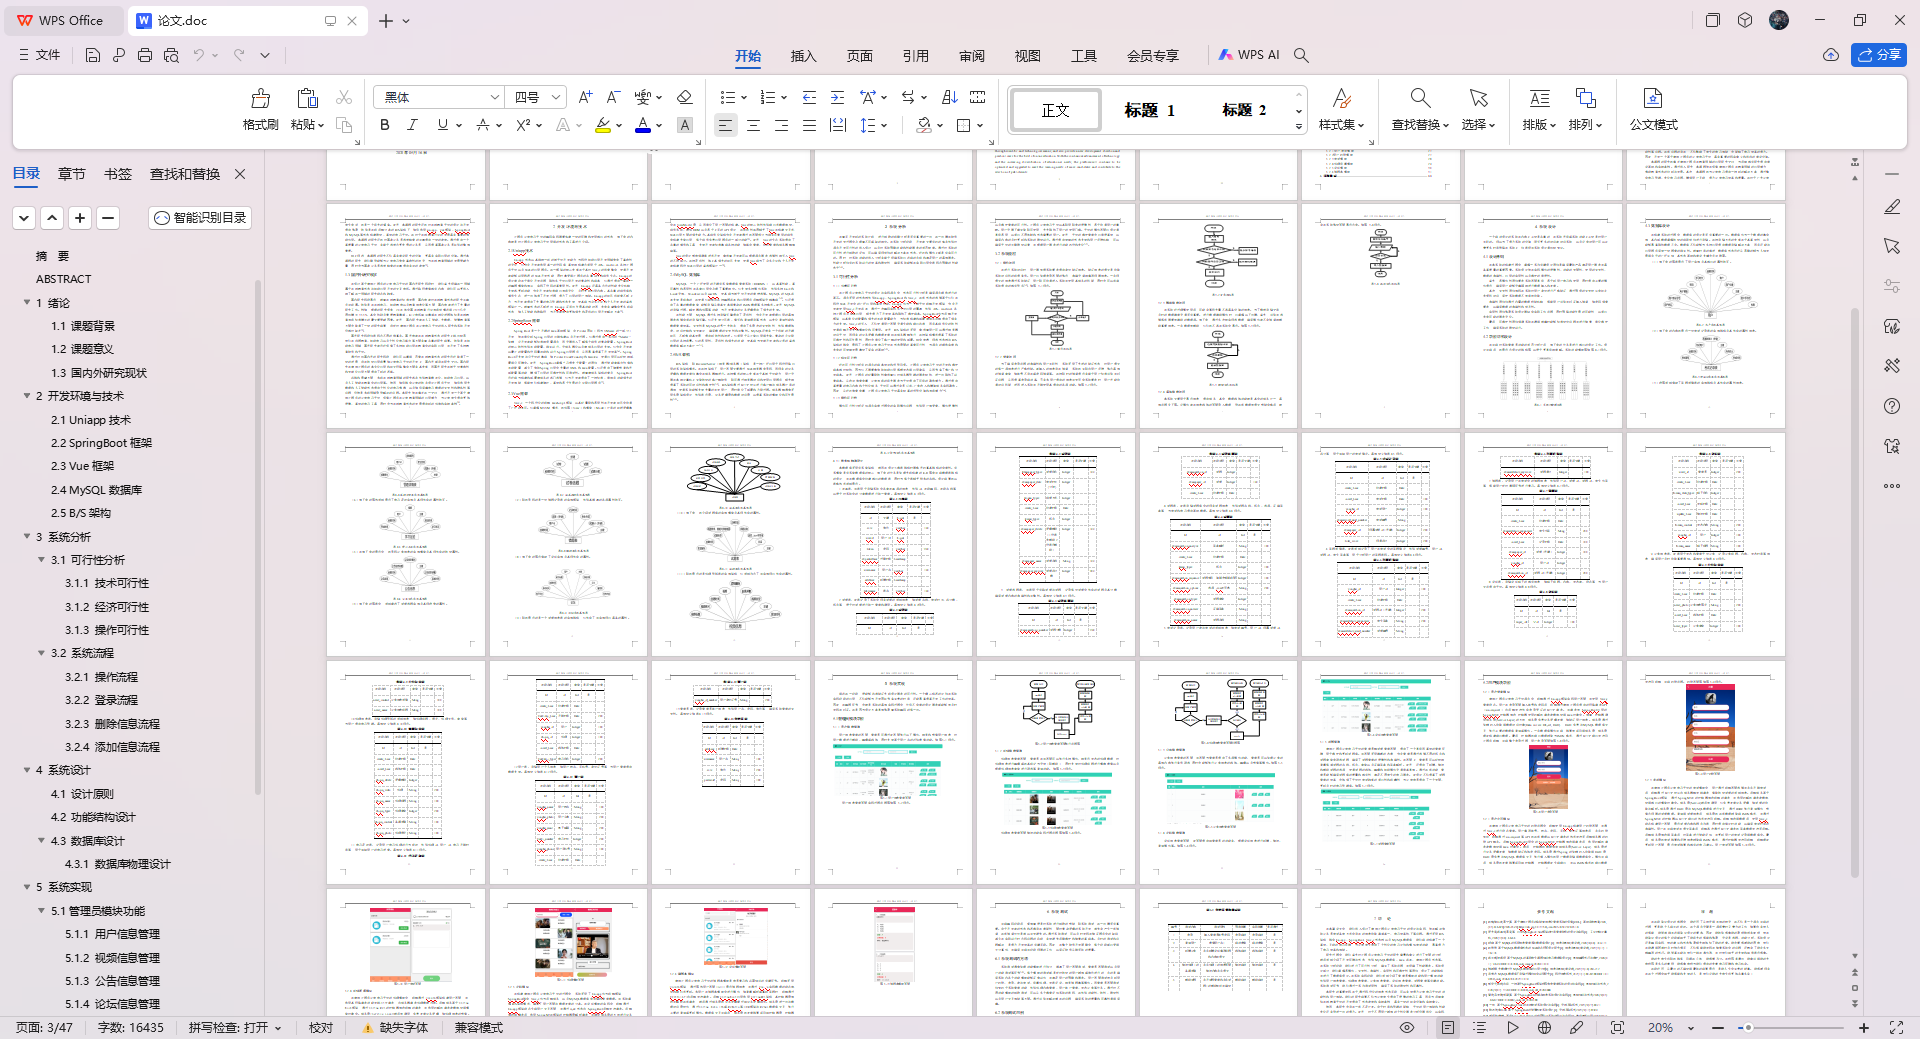Click the blue font color button
The image size is (1920, 1039).
[x=643, y=125]
